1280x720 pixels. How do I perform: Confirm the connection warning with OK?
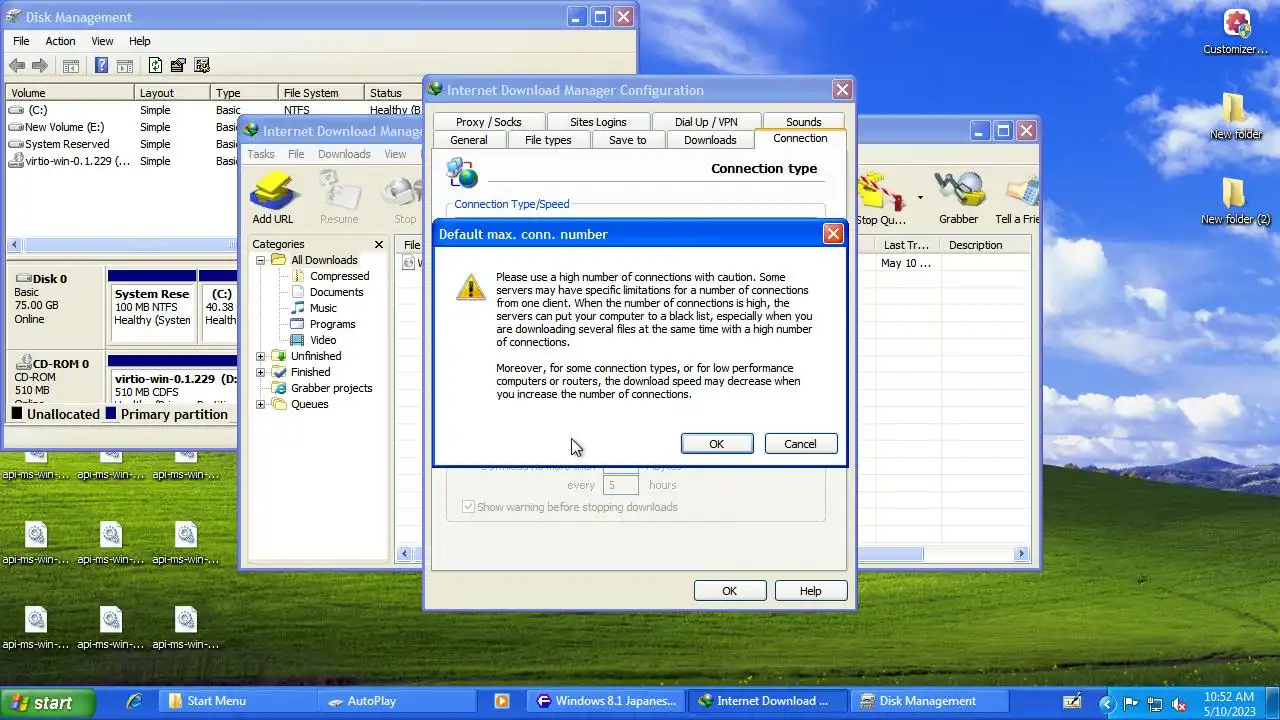pyautogui.click(x=716, y=444)
